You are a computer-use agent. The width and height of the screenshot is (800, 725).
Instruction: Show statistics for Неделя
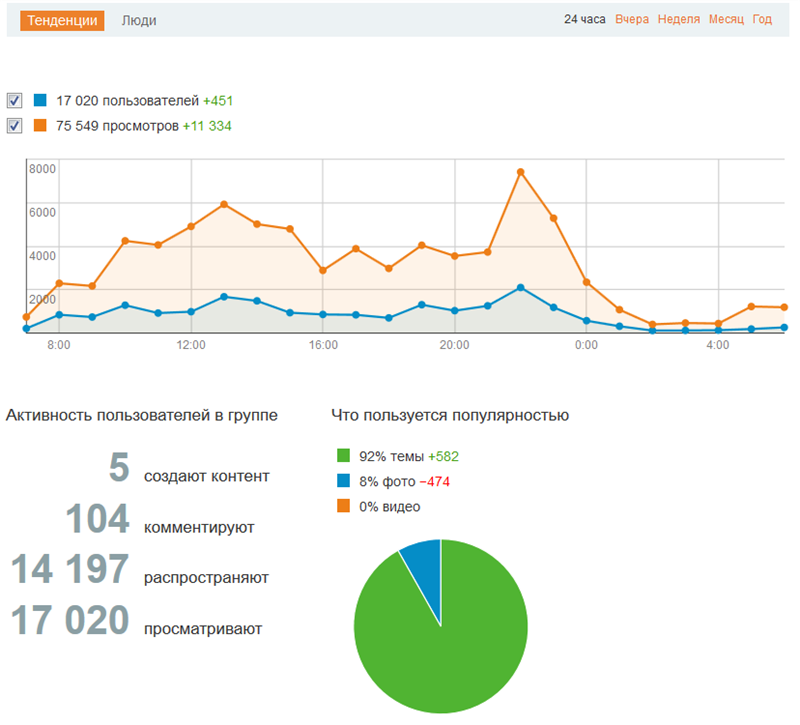pos(679,19)
